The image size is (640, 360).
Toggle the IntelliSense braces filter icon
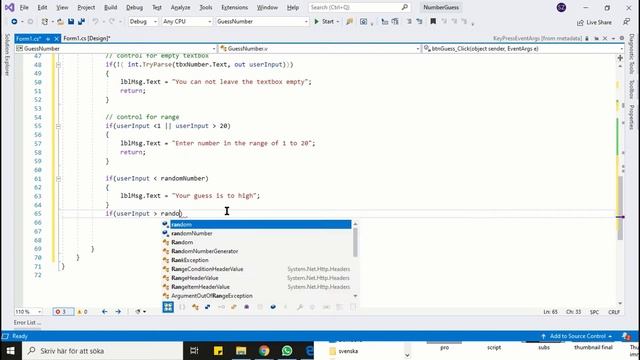182,307
